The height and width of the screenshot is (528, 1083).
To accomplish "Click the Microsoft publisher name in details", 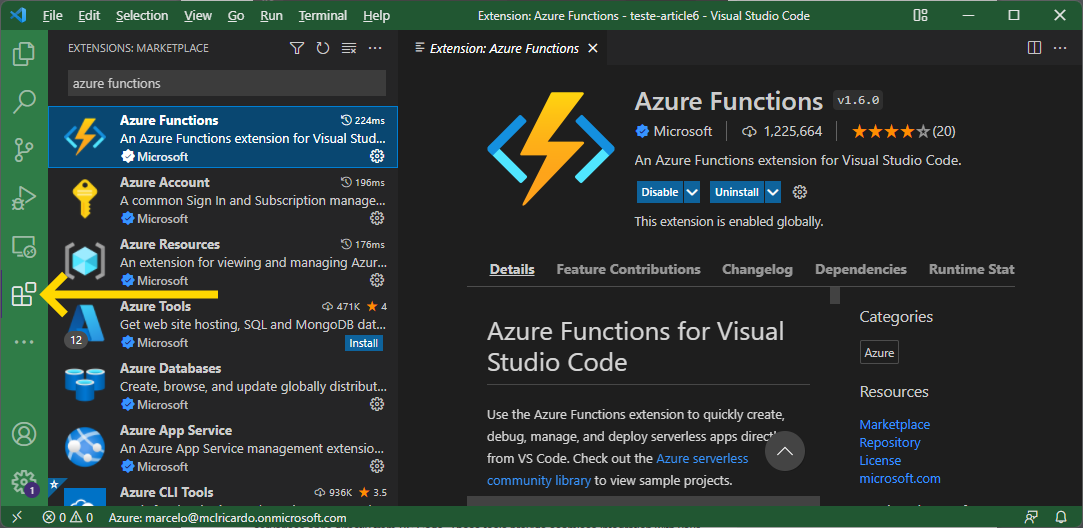I will (x=682, y=131).
